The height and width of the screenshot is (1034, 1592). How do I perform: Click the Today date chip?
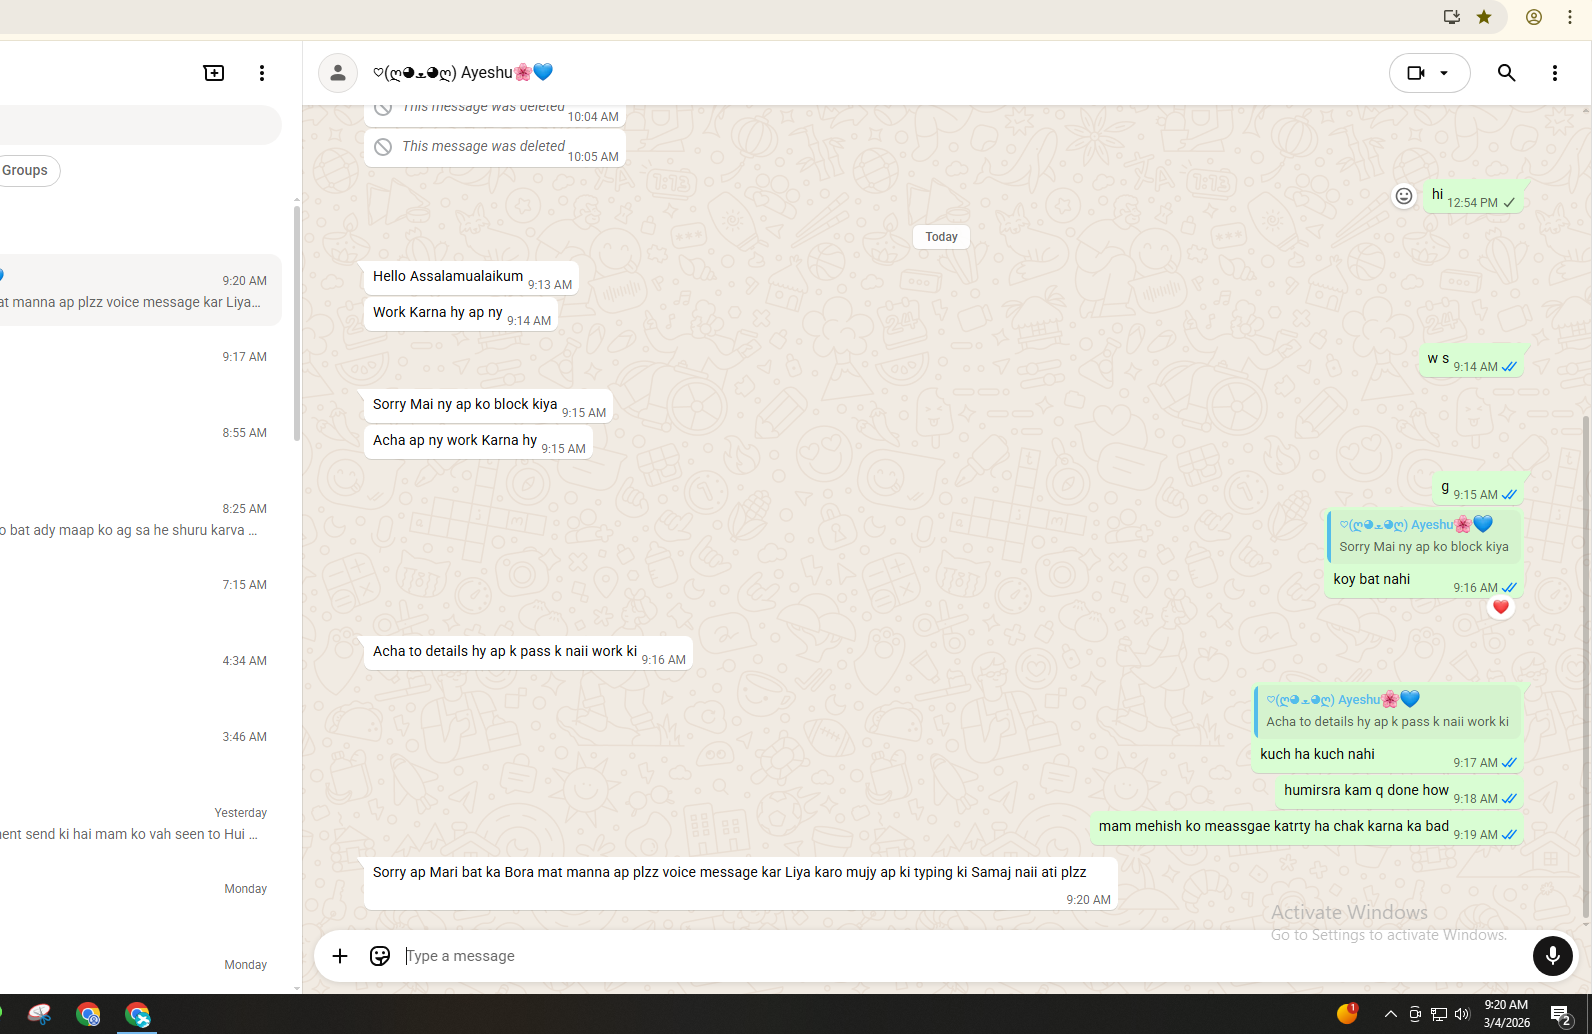point(941,237)
